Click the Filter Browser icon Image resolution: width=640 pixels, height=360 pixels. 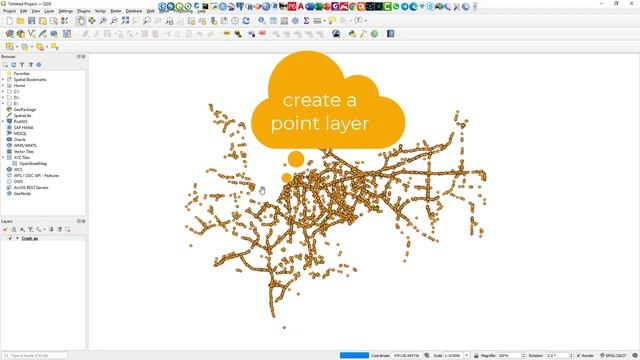point(22,65)
